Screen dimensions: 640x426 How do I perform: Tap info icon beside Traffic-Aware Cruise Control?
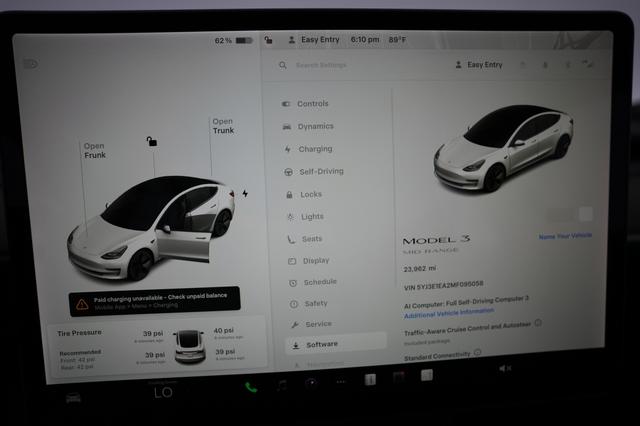538,323
